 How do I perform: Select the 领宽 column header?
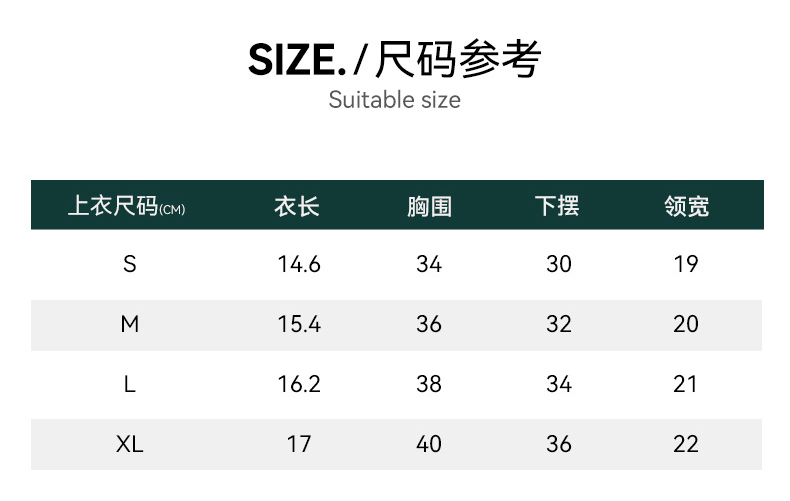tap(686, 207)
